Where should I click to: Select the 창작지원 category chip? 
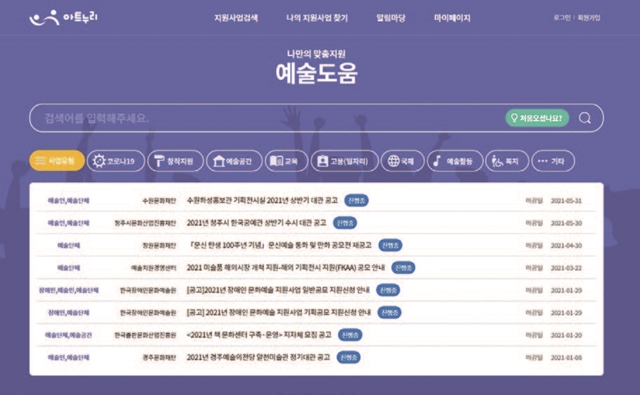coord(175,161)
